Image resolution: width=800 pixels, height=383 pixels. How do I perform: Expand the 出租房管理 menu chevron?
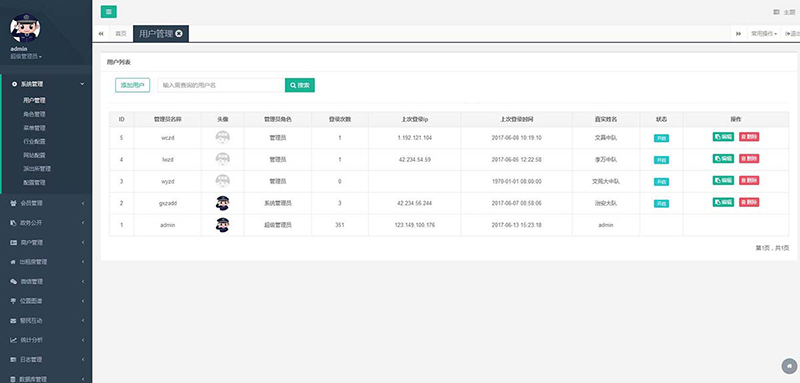[83, 262]
